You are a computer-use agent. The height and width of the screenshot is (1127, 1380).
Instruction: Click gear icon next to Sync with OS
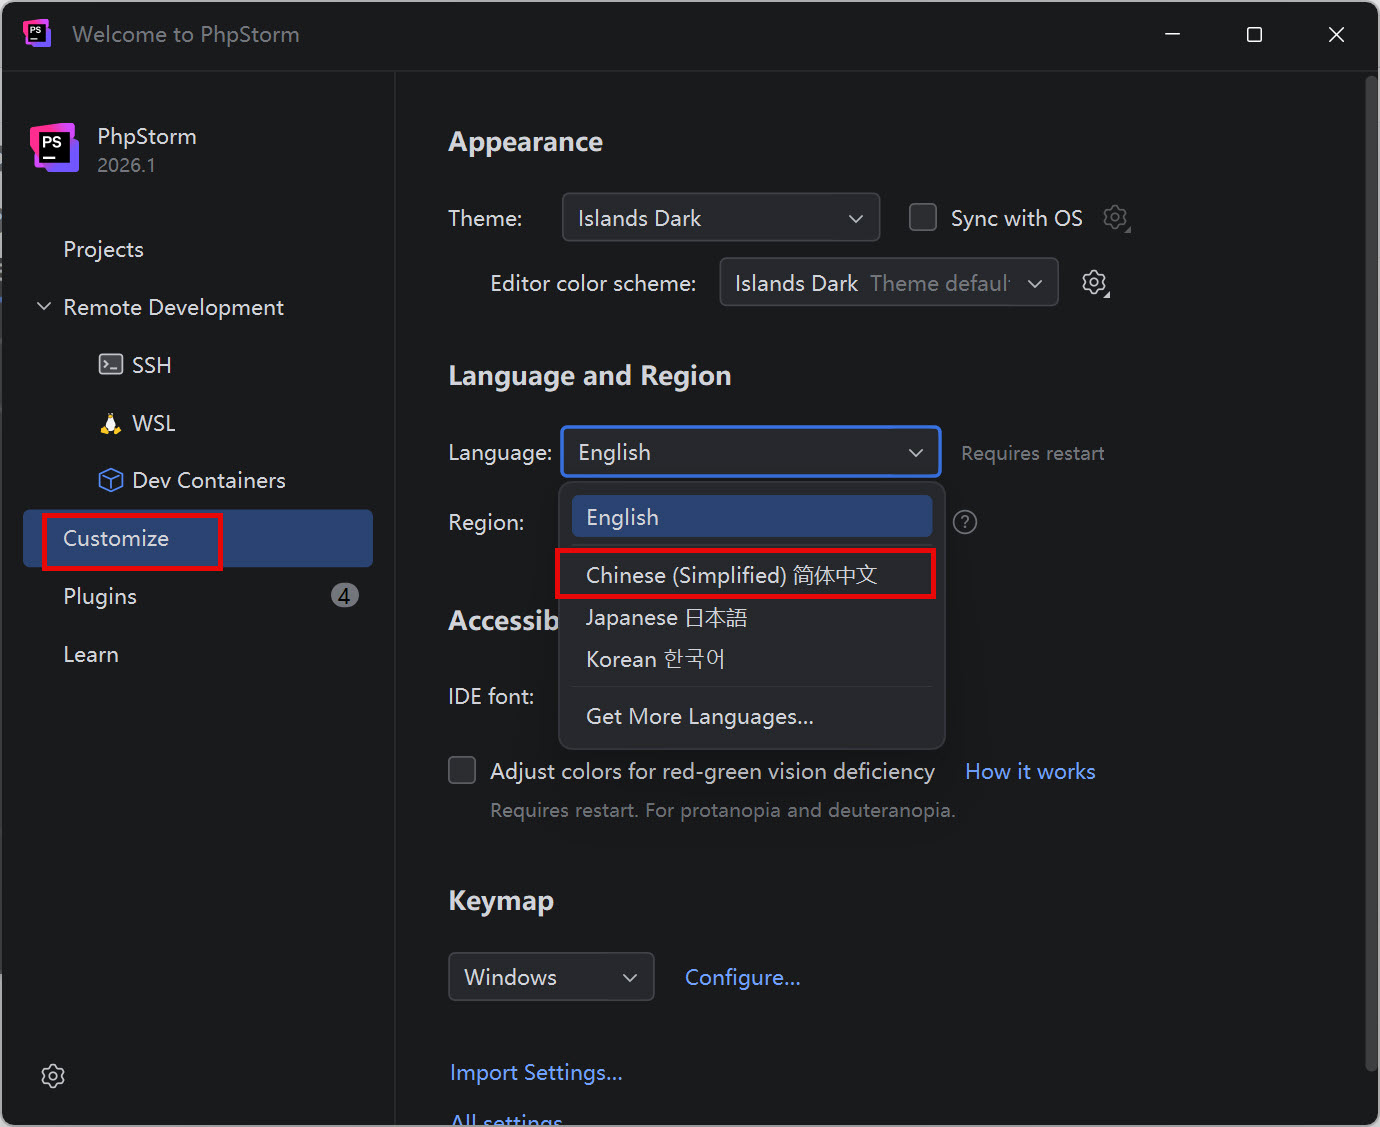point(1115,218)
